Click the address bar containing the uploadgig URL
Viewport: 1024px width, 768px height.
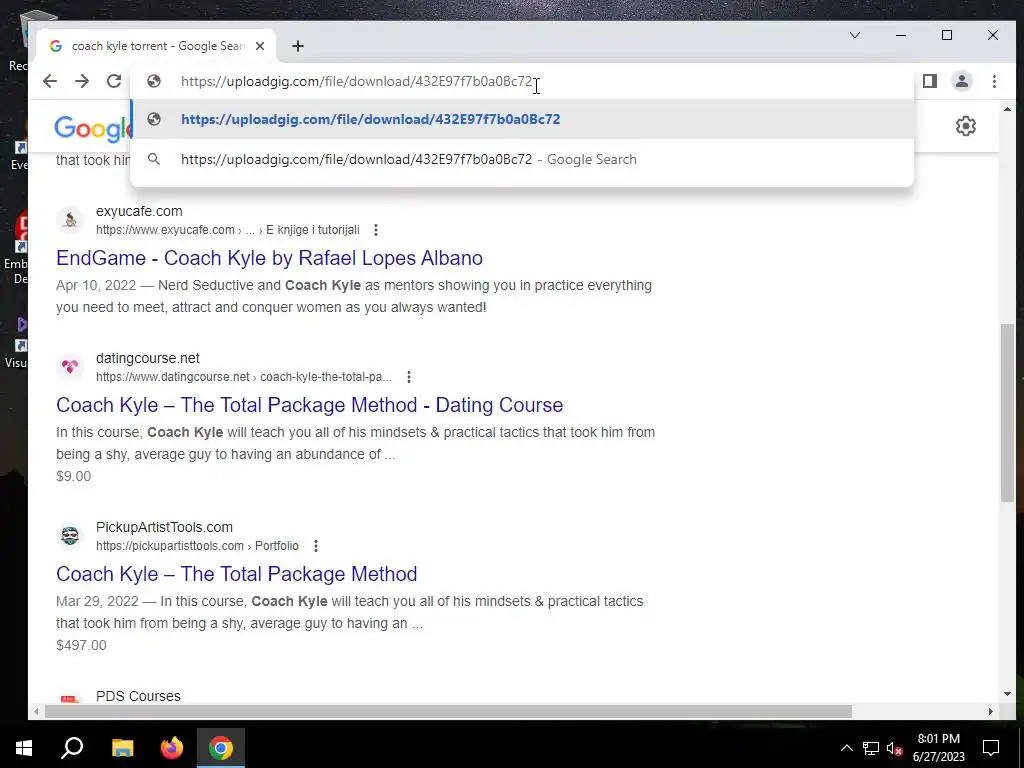(522, 81)
